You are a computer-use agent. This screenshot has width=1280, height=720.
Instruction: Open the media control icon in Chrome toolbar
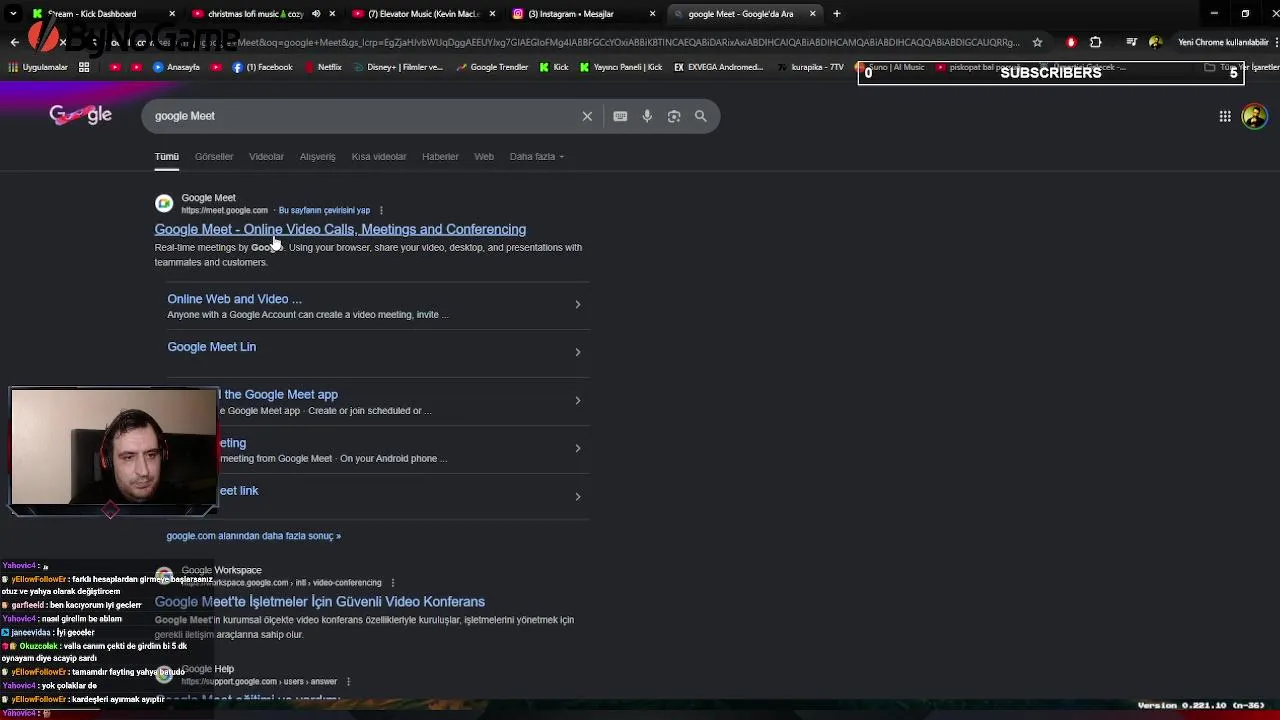1131,42
